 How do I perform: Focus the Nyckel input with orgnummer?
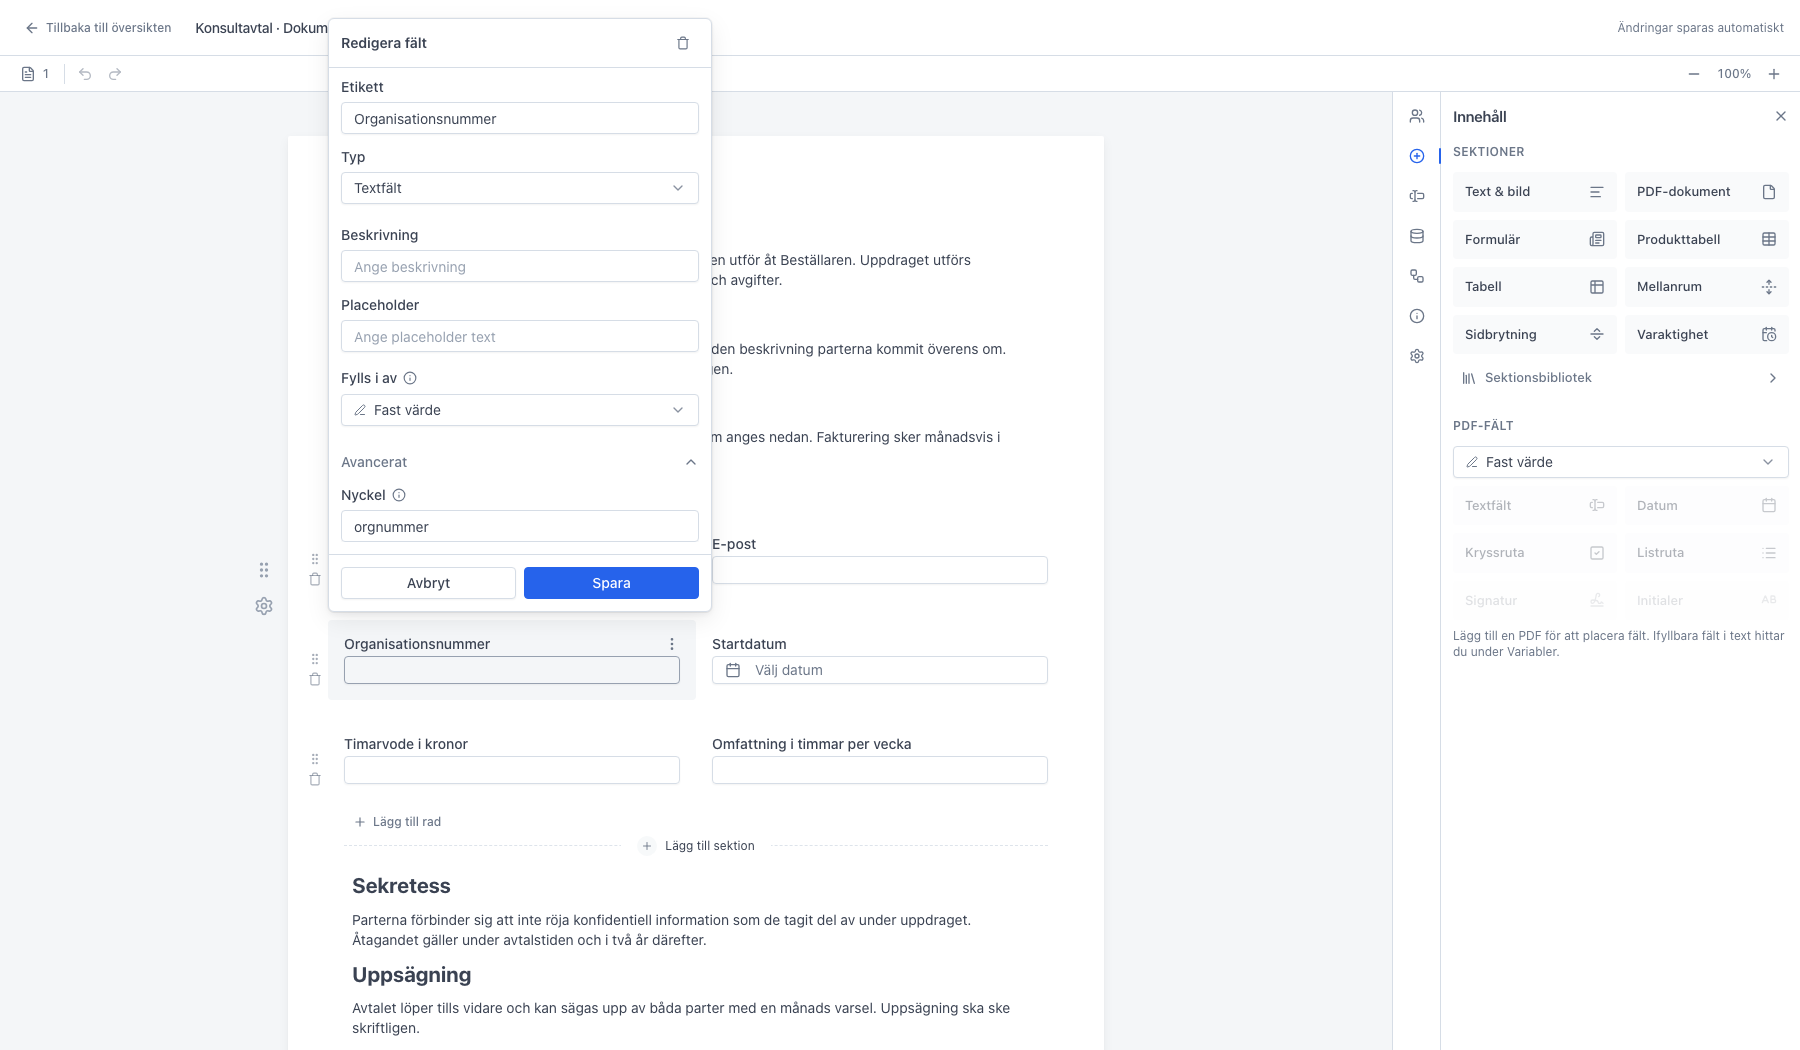pyautogui.click(x=520, y=526)
